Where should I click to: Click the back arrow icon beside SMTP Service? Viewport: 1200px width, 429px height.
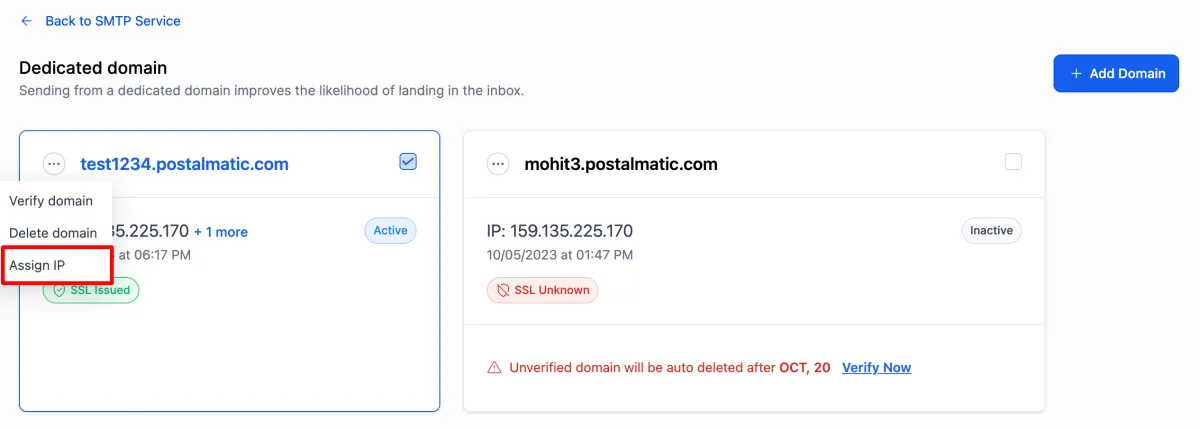pos(26,20)
